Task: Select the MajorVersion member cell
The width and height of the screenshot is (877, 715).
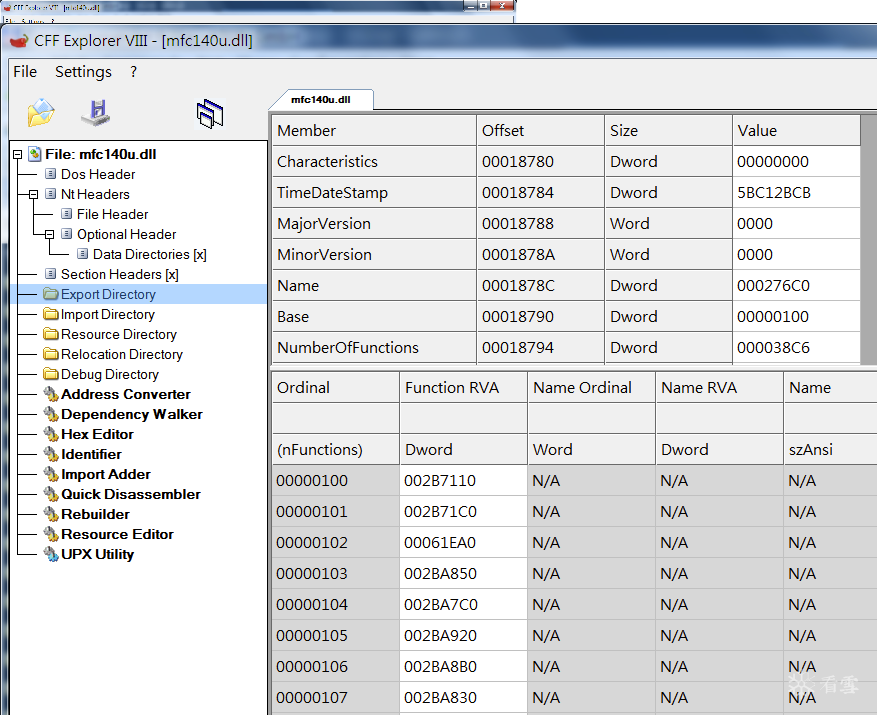Action: click(374, 224)
